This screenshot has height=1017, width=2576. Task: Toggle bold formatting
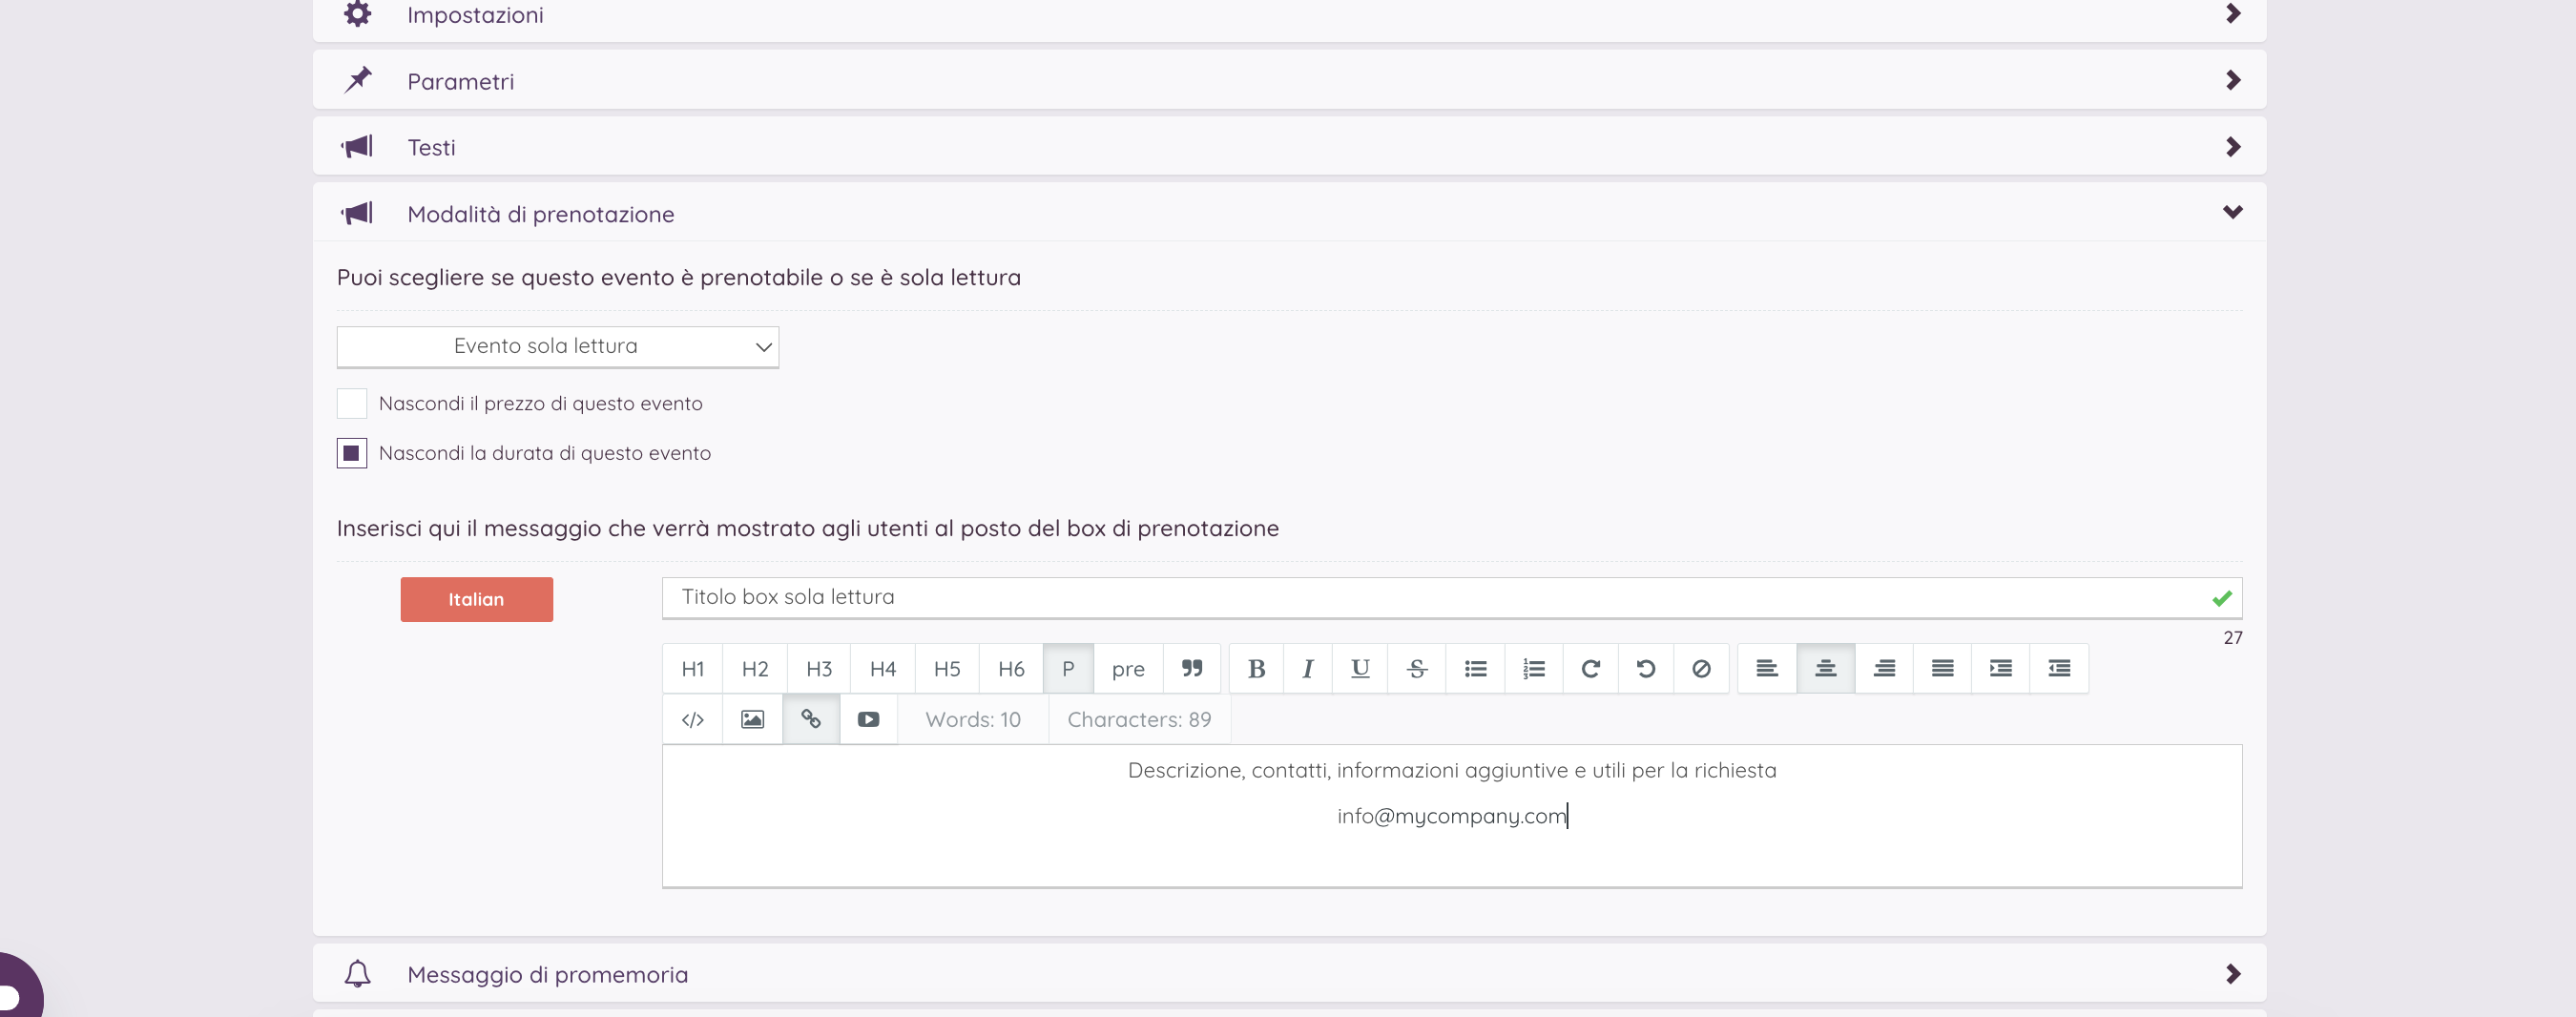(1256, 668)
